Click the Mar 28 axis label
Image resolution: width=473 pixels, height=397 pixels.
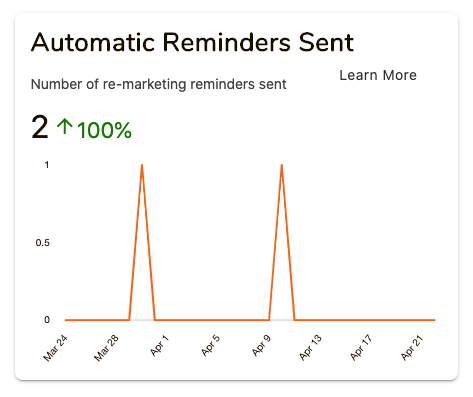click(106, 348)
